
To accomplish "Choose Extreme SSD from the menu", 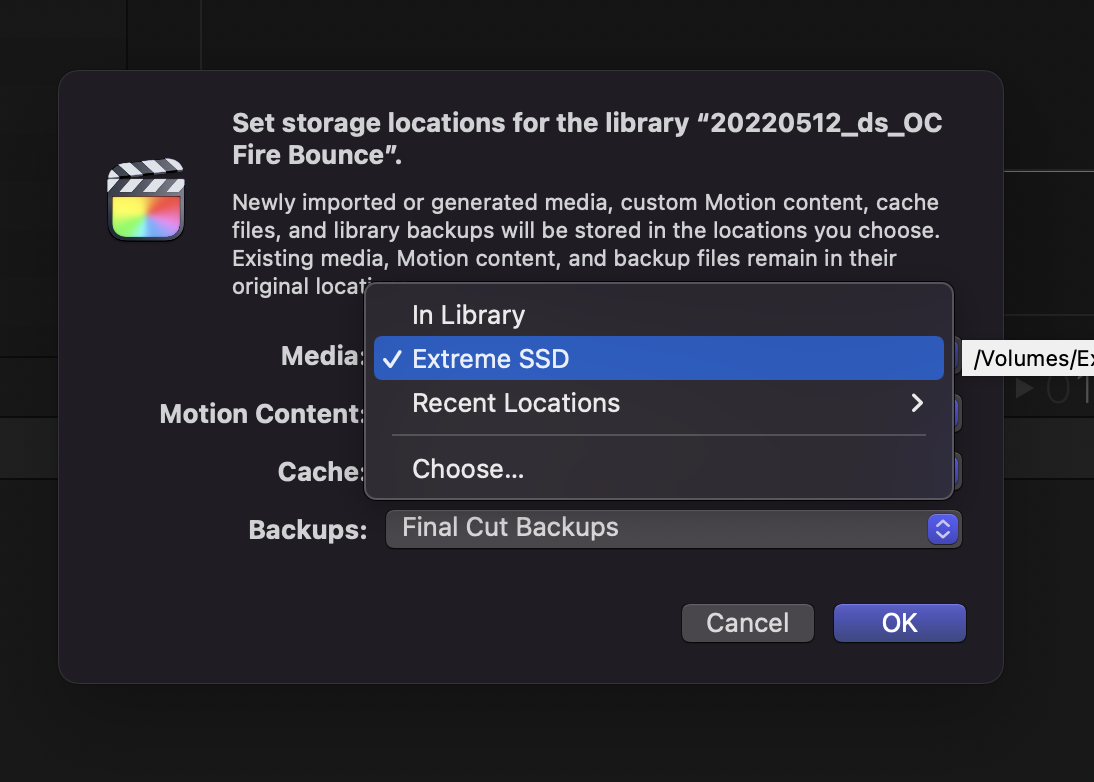I will (490, 359).
